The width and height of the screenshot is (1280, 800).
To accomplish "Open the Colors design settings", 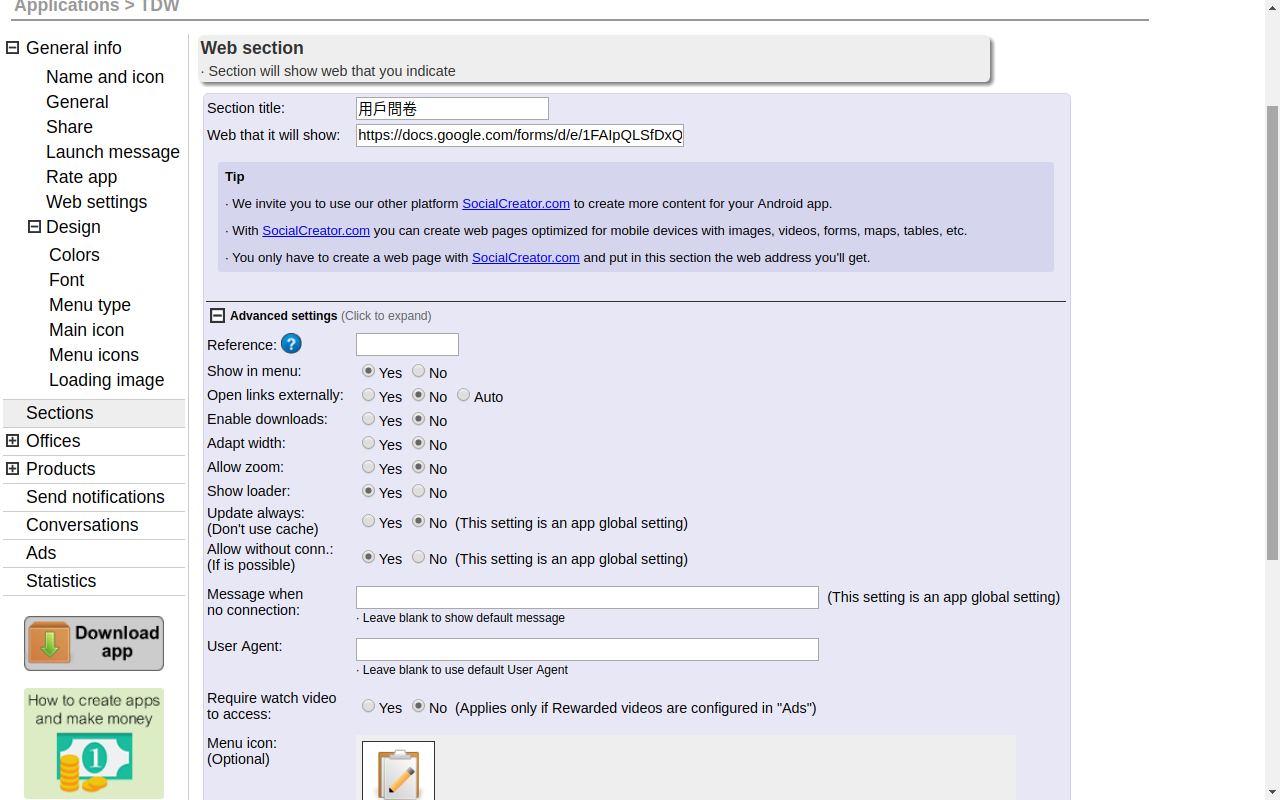I will click(x=74, y=255).
